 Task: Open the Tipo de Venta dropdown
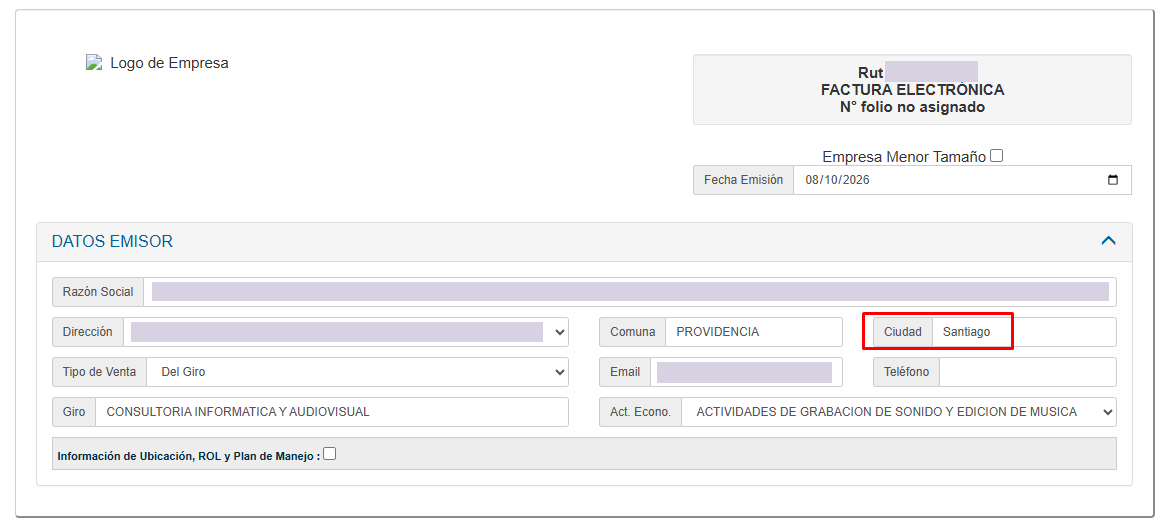[x=357, y=372]
